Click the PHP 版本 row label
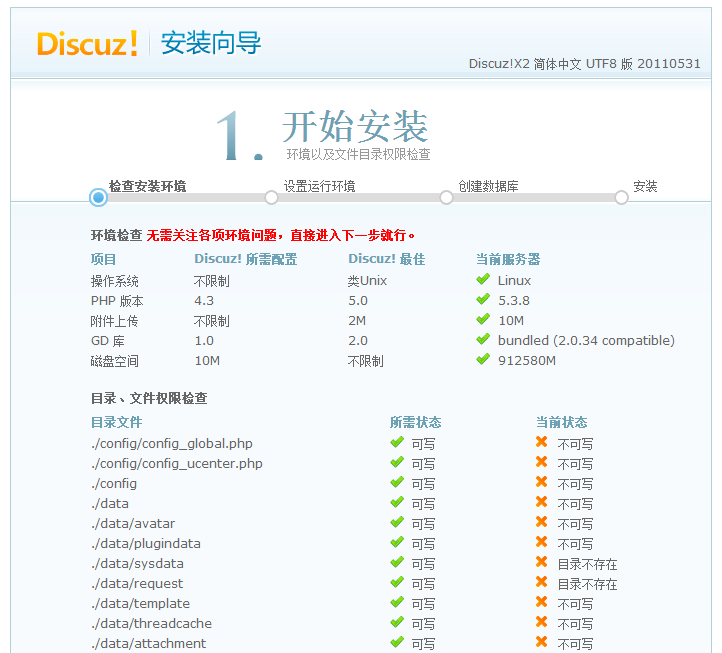This screenshot has height=653, width=722. (x=117, y=301)
